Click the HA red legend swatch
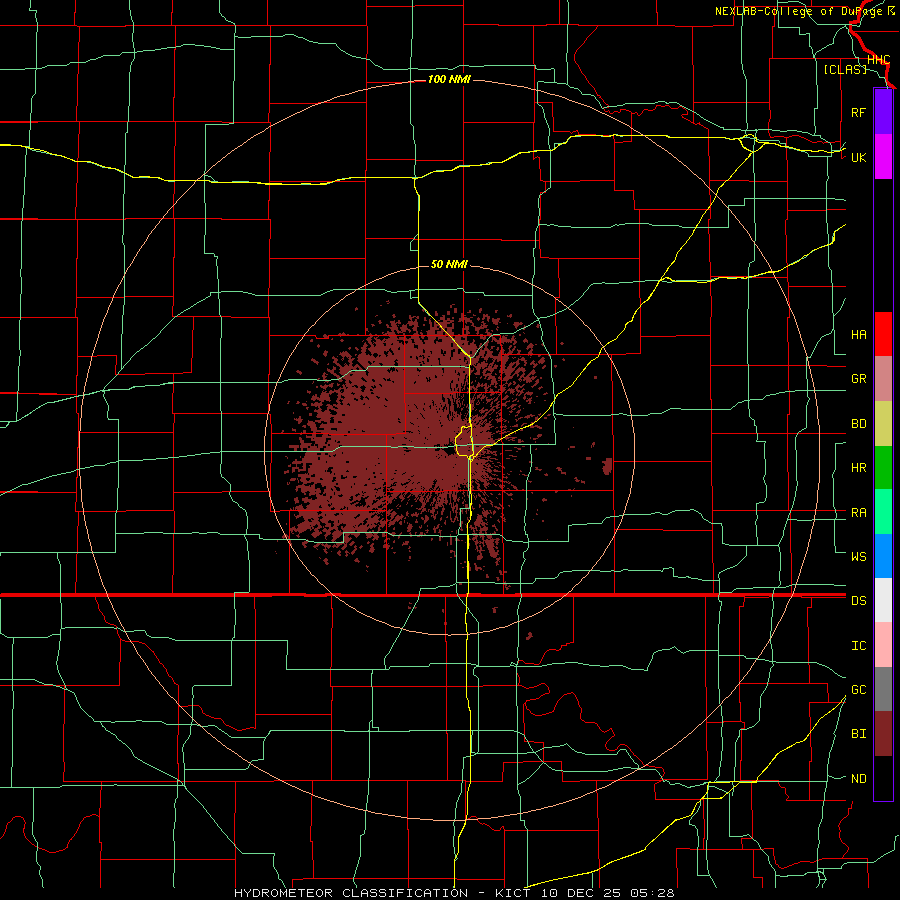This screenshot has height=900, width=900. 883,334
